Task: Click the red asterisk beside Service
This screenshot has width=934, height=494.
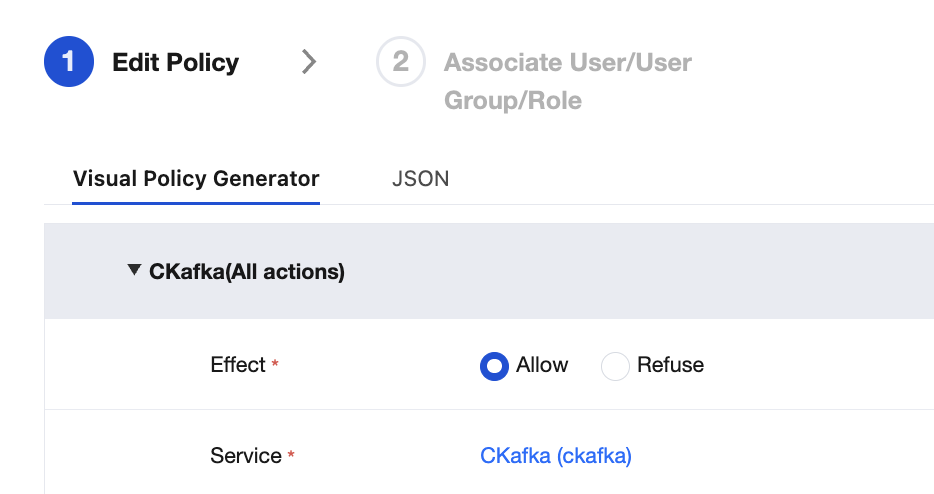Action: point(291,457)
